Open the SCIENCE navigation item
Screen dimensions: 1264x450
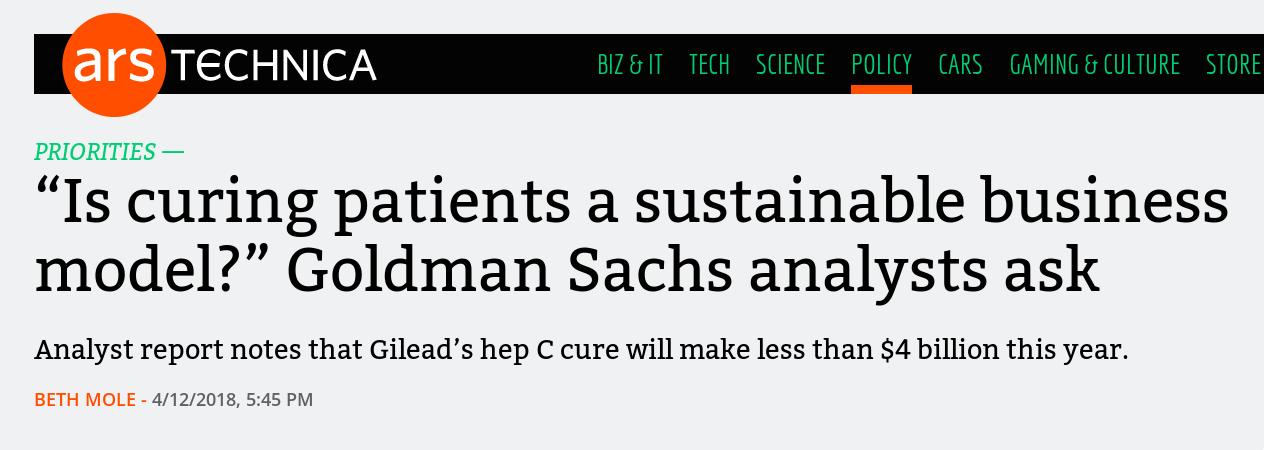coord(790,65)
